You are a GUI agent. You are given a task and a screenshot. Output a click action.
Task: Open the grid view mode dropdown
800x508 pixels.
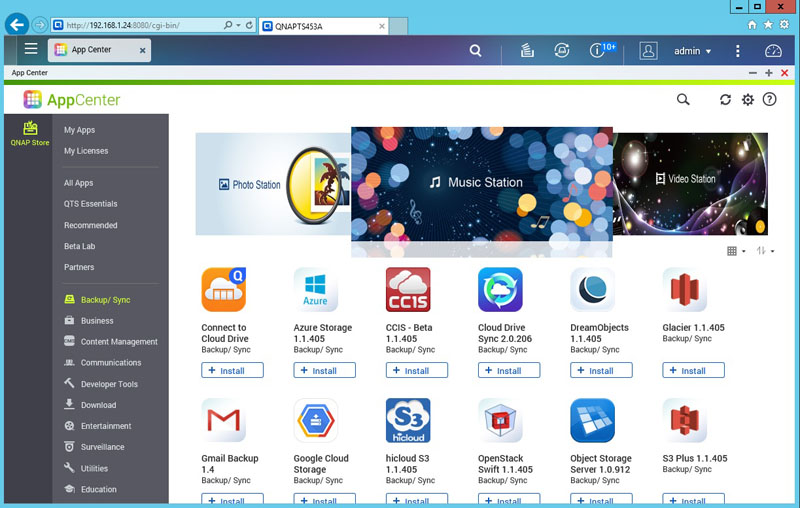coord(736,251)
